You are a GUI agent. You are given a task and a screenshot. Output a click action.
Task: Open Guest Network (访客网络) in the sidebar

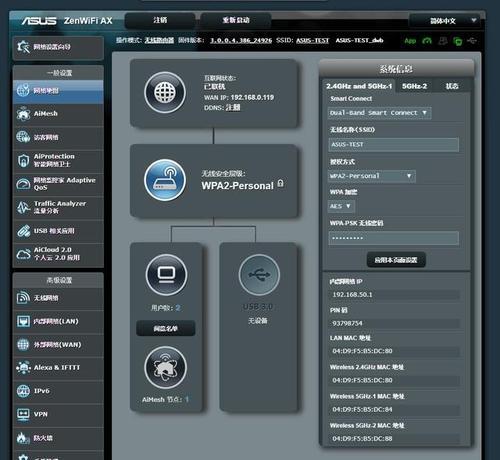point(58,137)
